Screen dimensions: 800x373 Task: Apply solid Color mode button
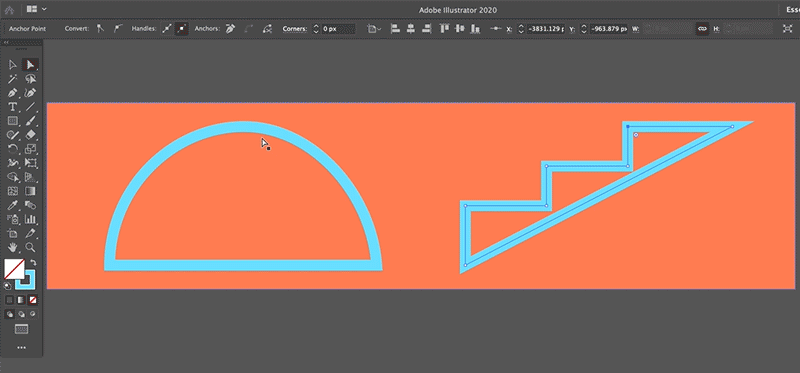(10, 300)
